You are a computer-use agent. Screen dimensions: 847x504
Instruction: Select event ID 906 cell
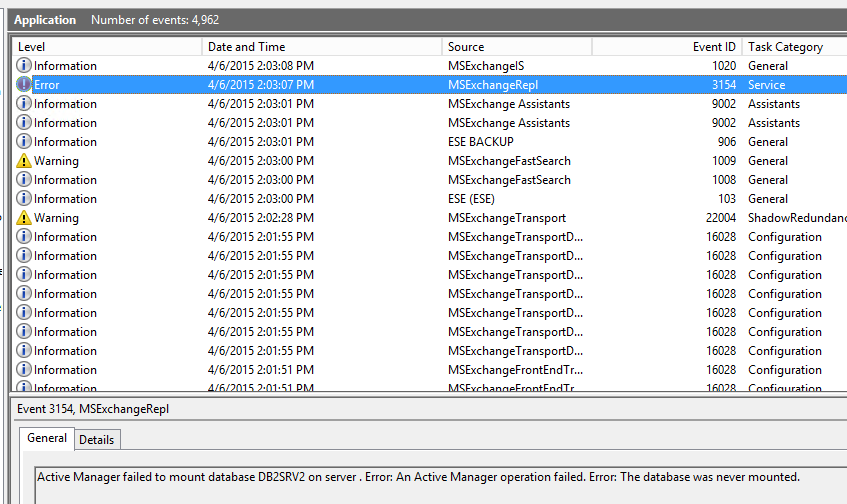pyautogui.click(x=727, y=142)
